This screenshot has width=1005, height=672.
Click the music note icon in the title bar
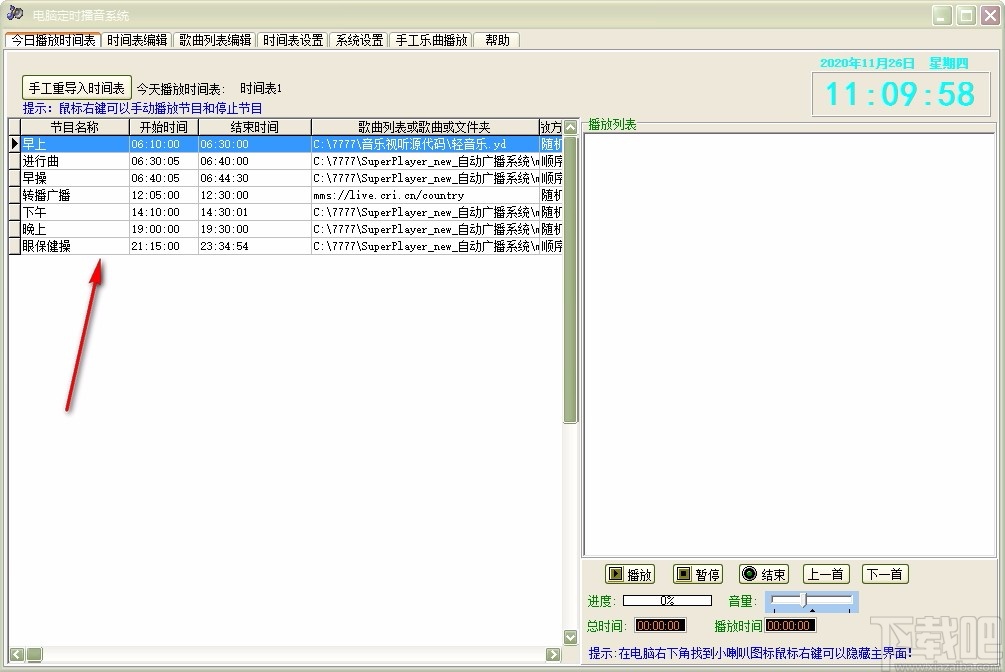13,13
